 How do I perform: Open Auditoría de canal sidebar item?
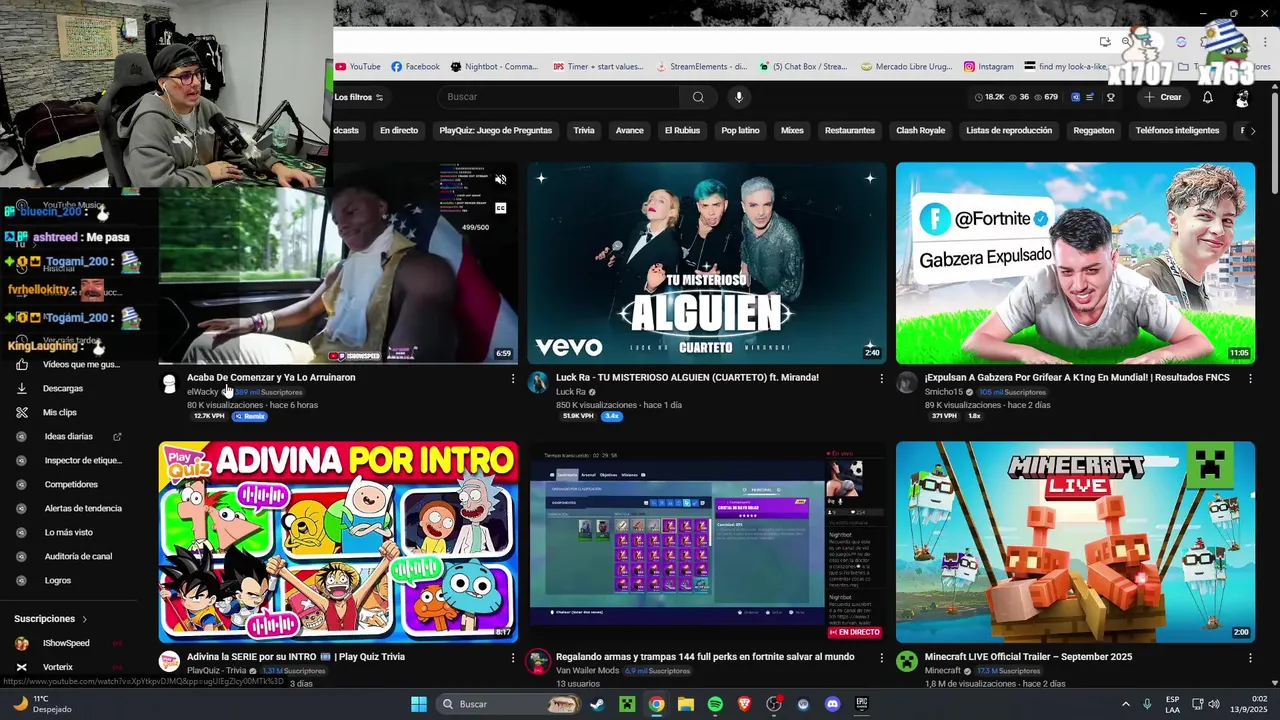(78, 556)
